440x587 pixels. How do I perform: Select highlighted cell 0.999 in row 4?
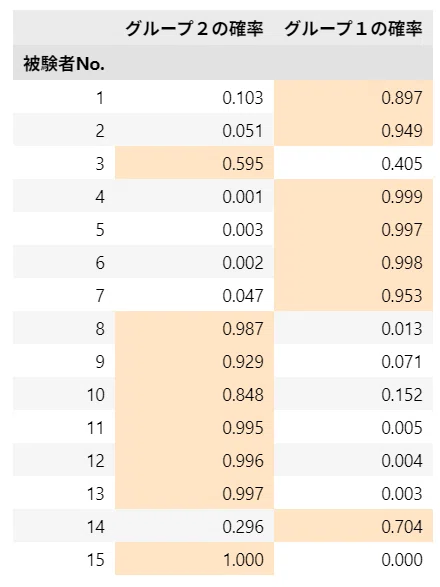point(353,196)
